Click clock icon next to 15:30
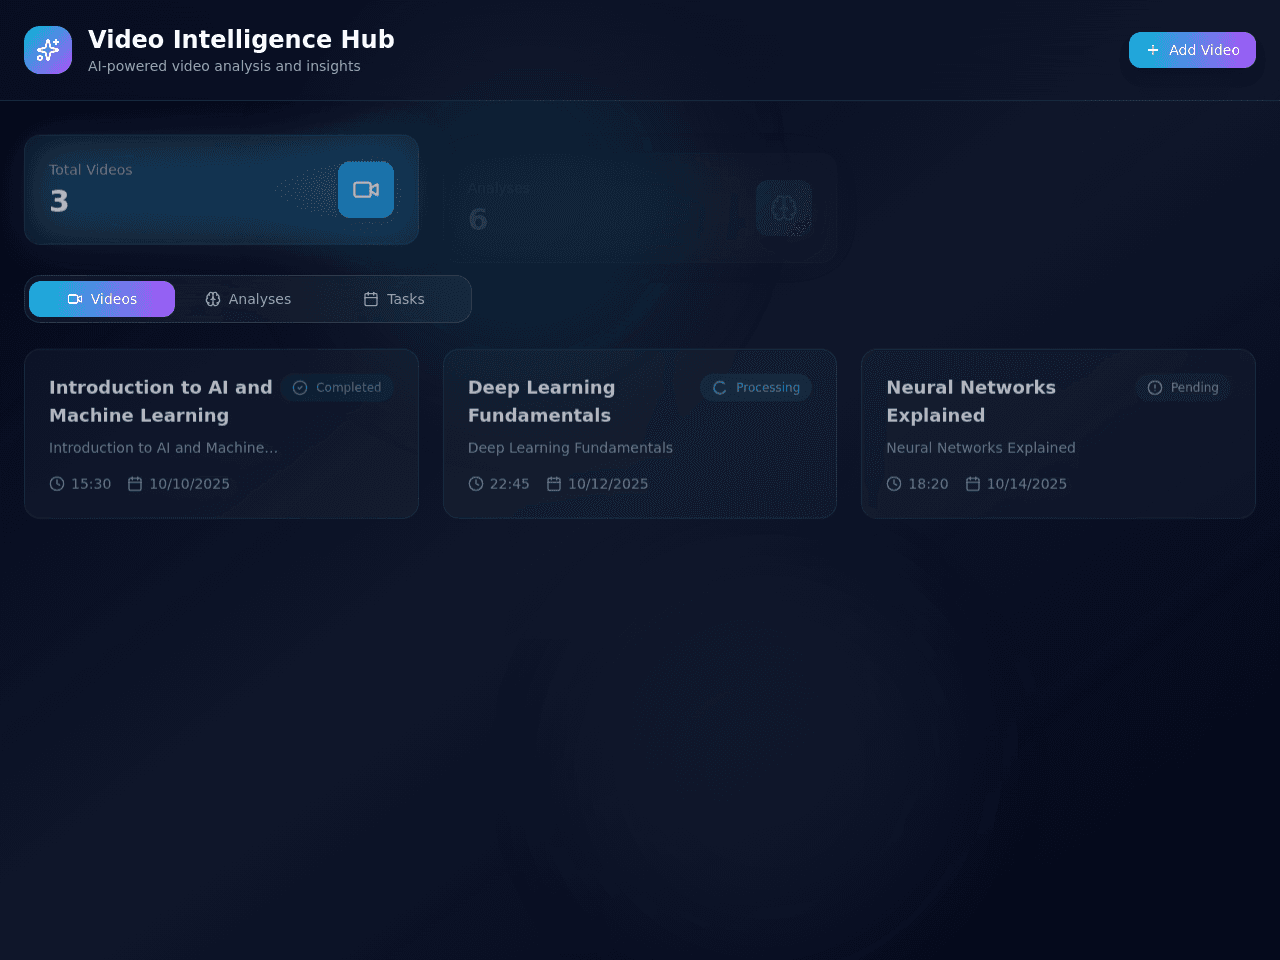 coord(57,484)
